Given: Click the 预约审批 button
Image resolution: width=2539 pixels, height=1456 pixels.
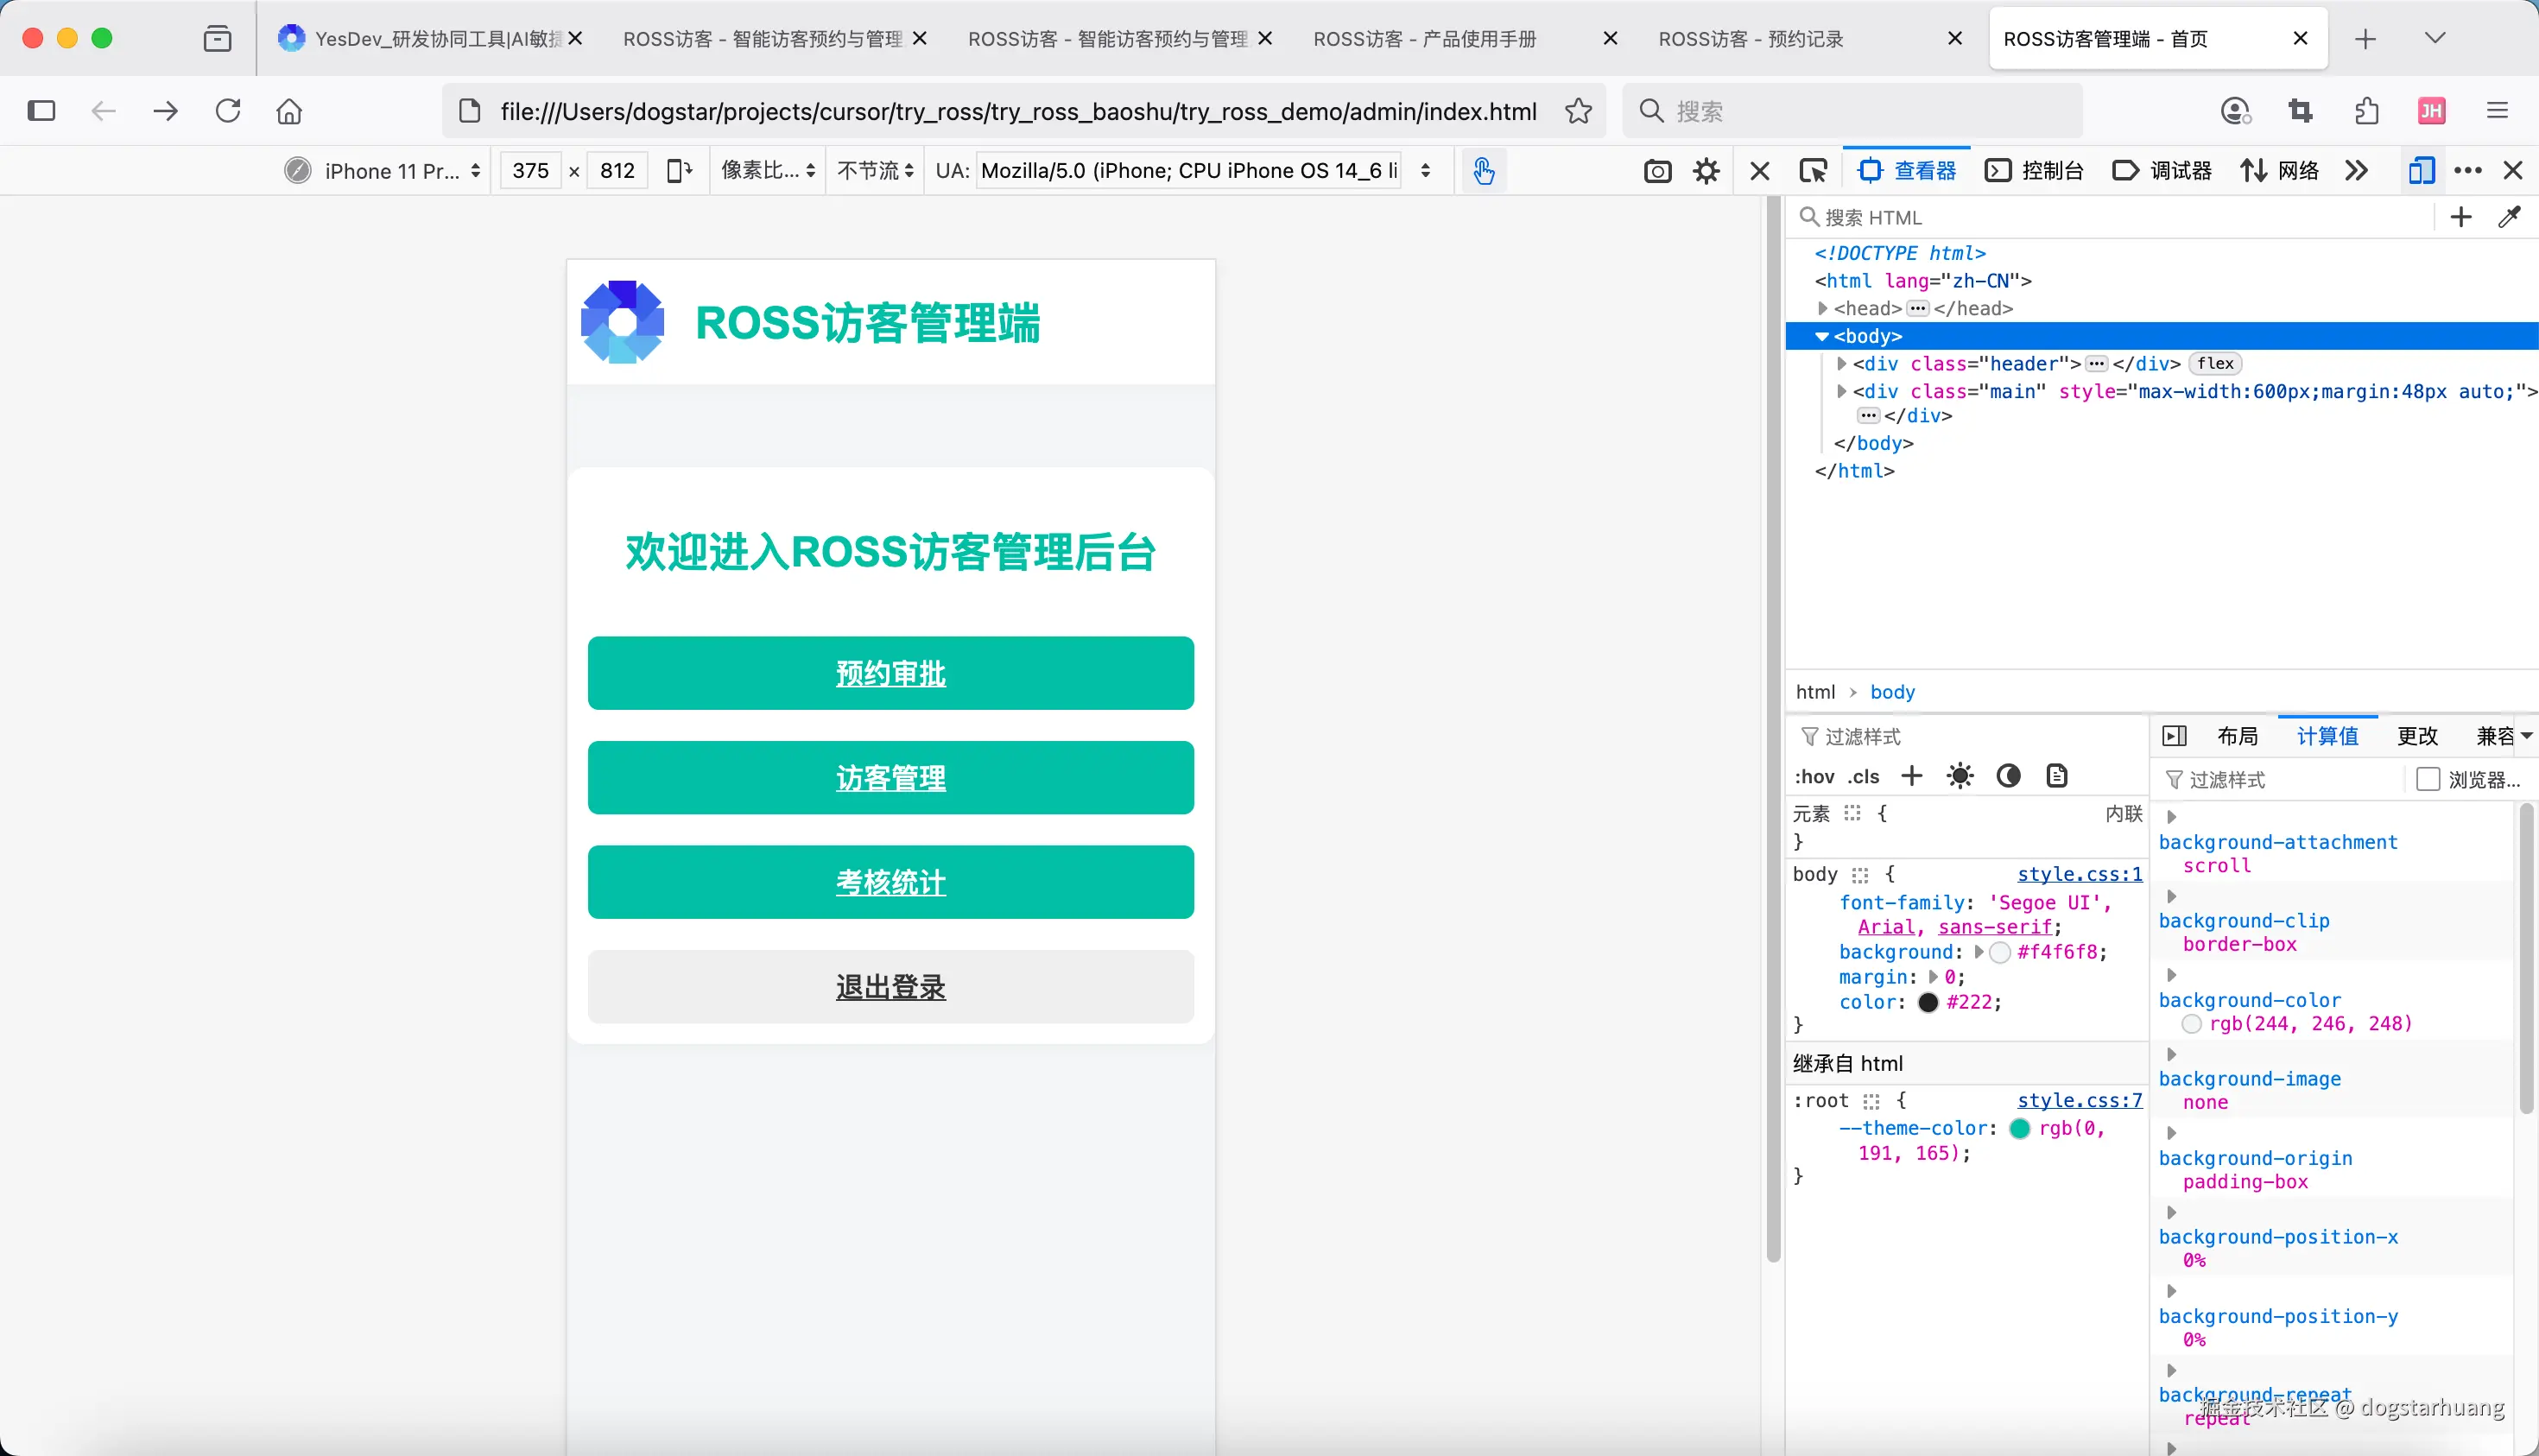Looking at the screenshot, I should click(890, 673).
